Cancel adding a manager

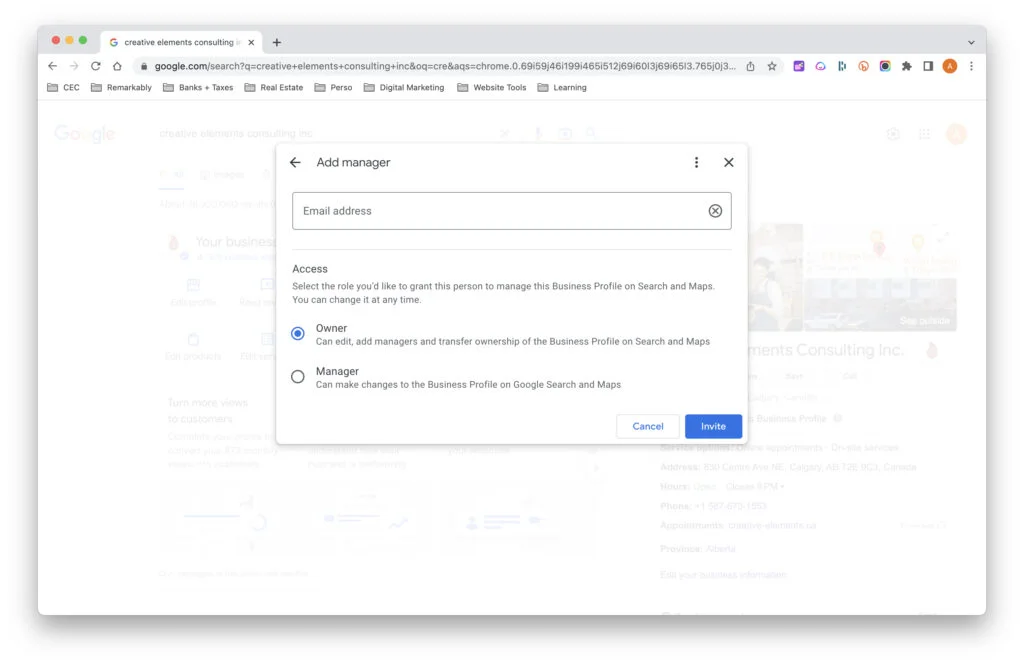(648, 427)
